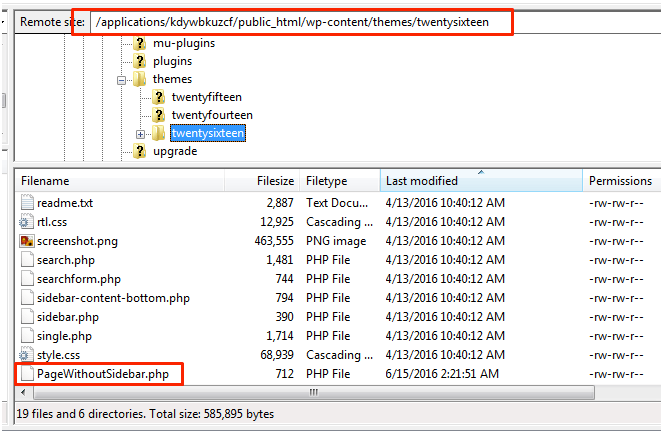Viewport: 665px width, 434px height.
Task: Sort files by Last modified column
Action: pyautogui.click(x=480, y=181)
